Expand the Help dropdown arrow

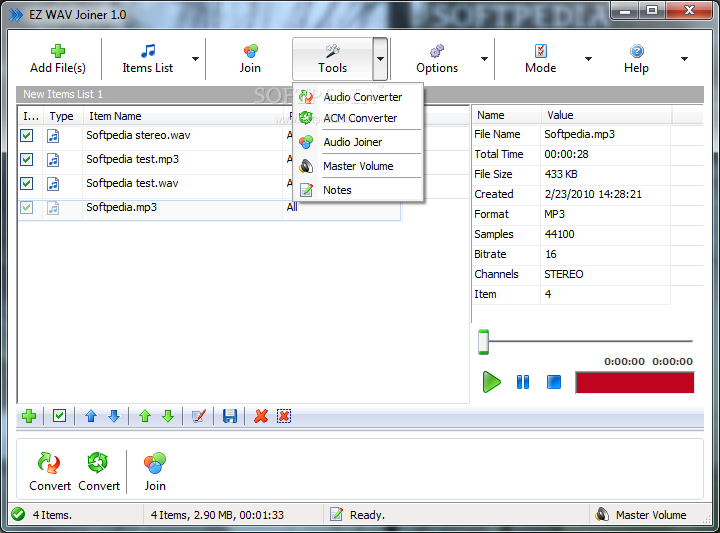tap(684, 59)
